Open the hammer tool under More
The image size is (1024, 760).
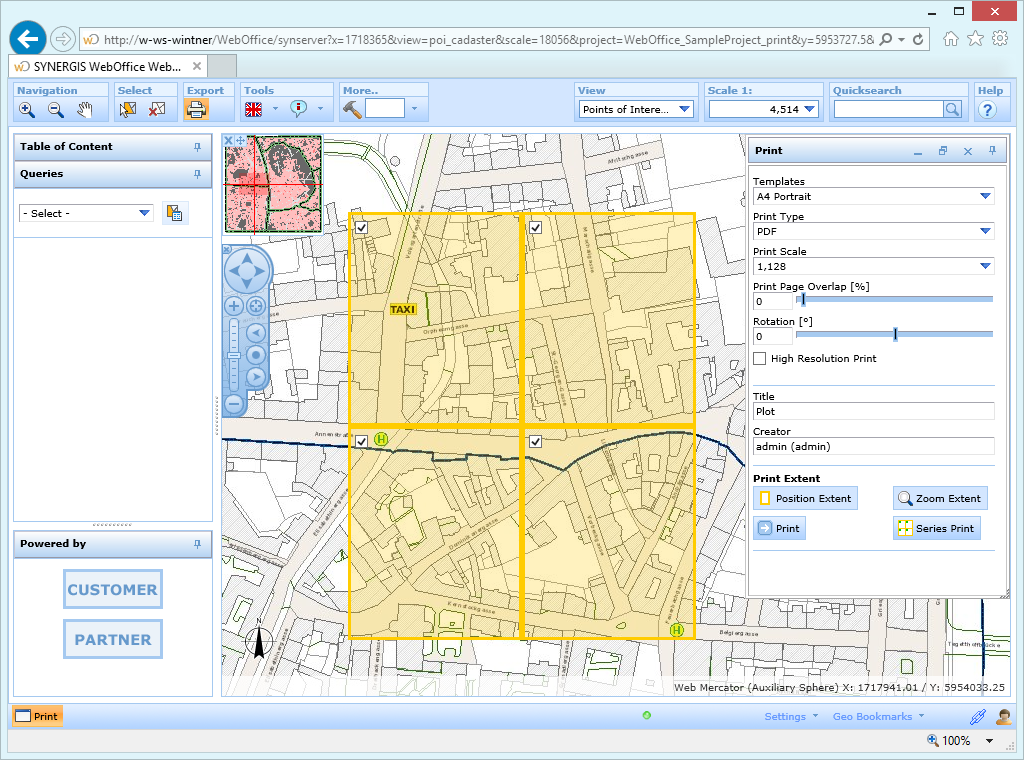point(352,109)
